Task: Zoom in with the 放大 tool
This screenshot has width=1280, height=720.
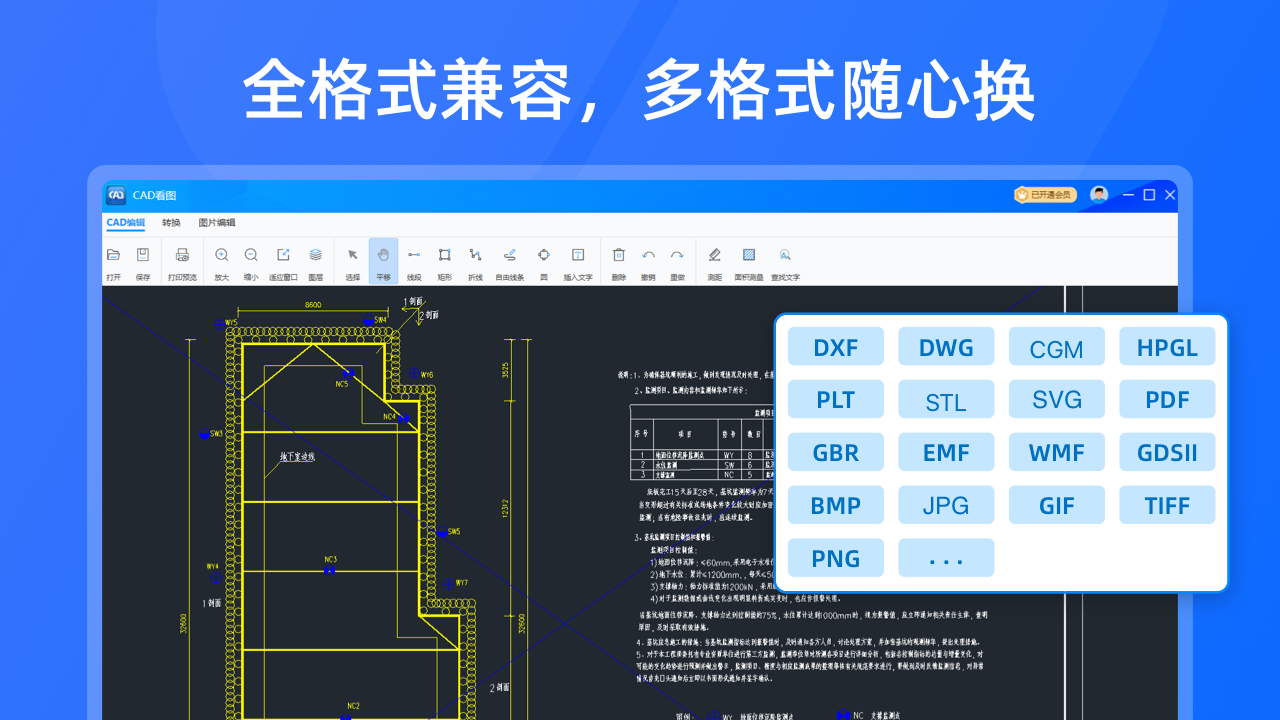Action: point(222,256)
